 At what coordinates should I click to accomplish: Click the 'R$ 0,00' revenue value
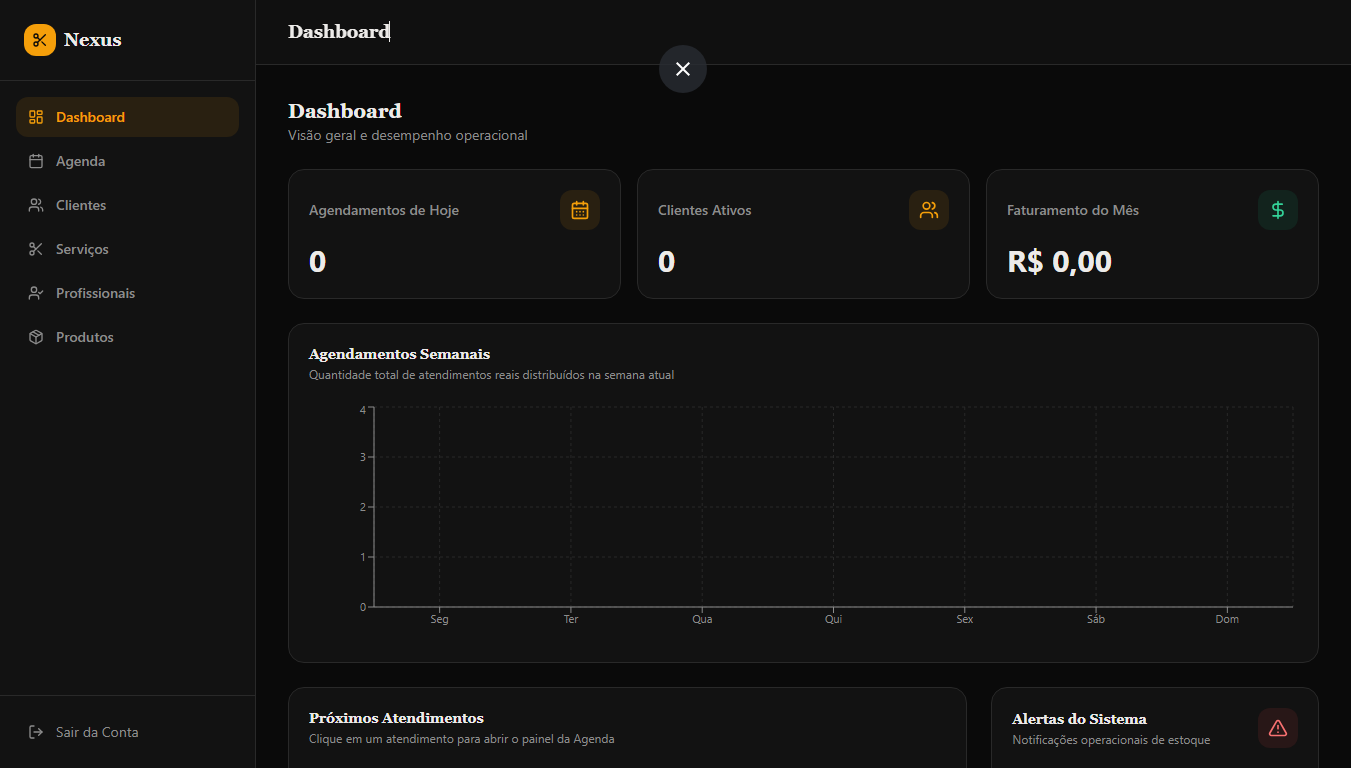(1059, 262)
